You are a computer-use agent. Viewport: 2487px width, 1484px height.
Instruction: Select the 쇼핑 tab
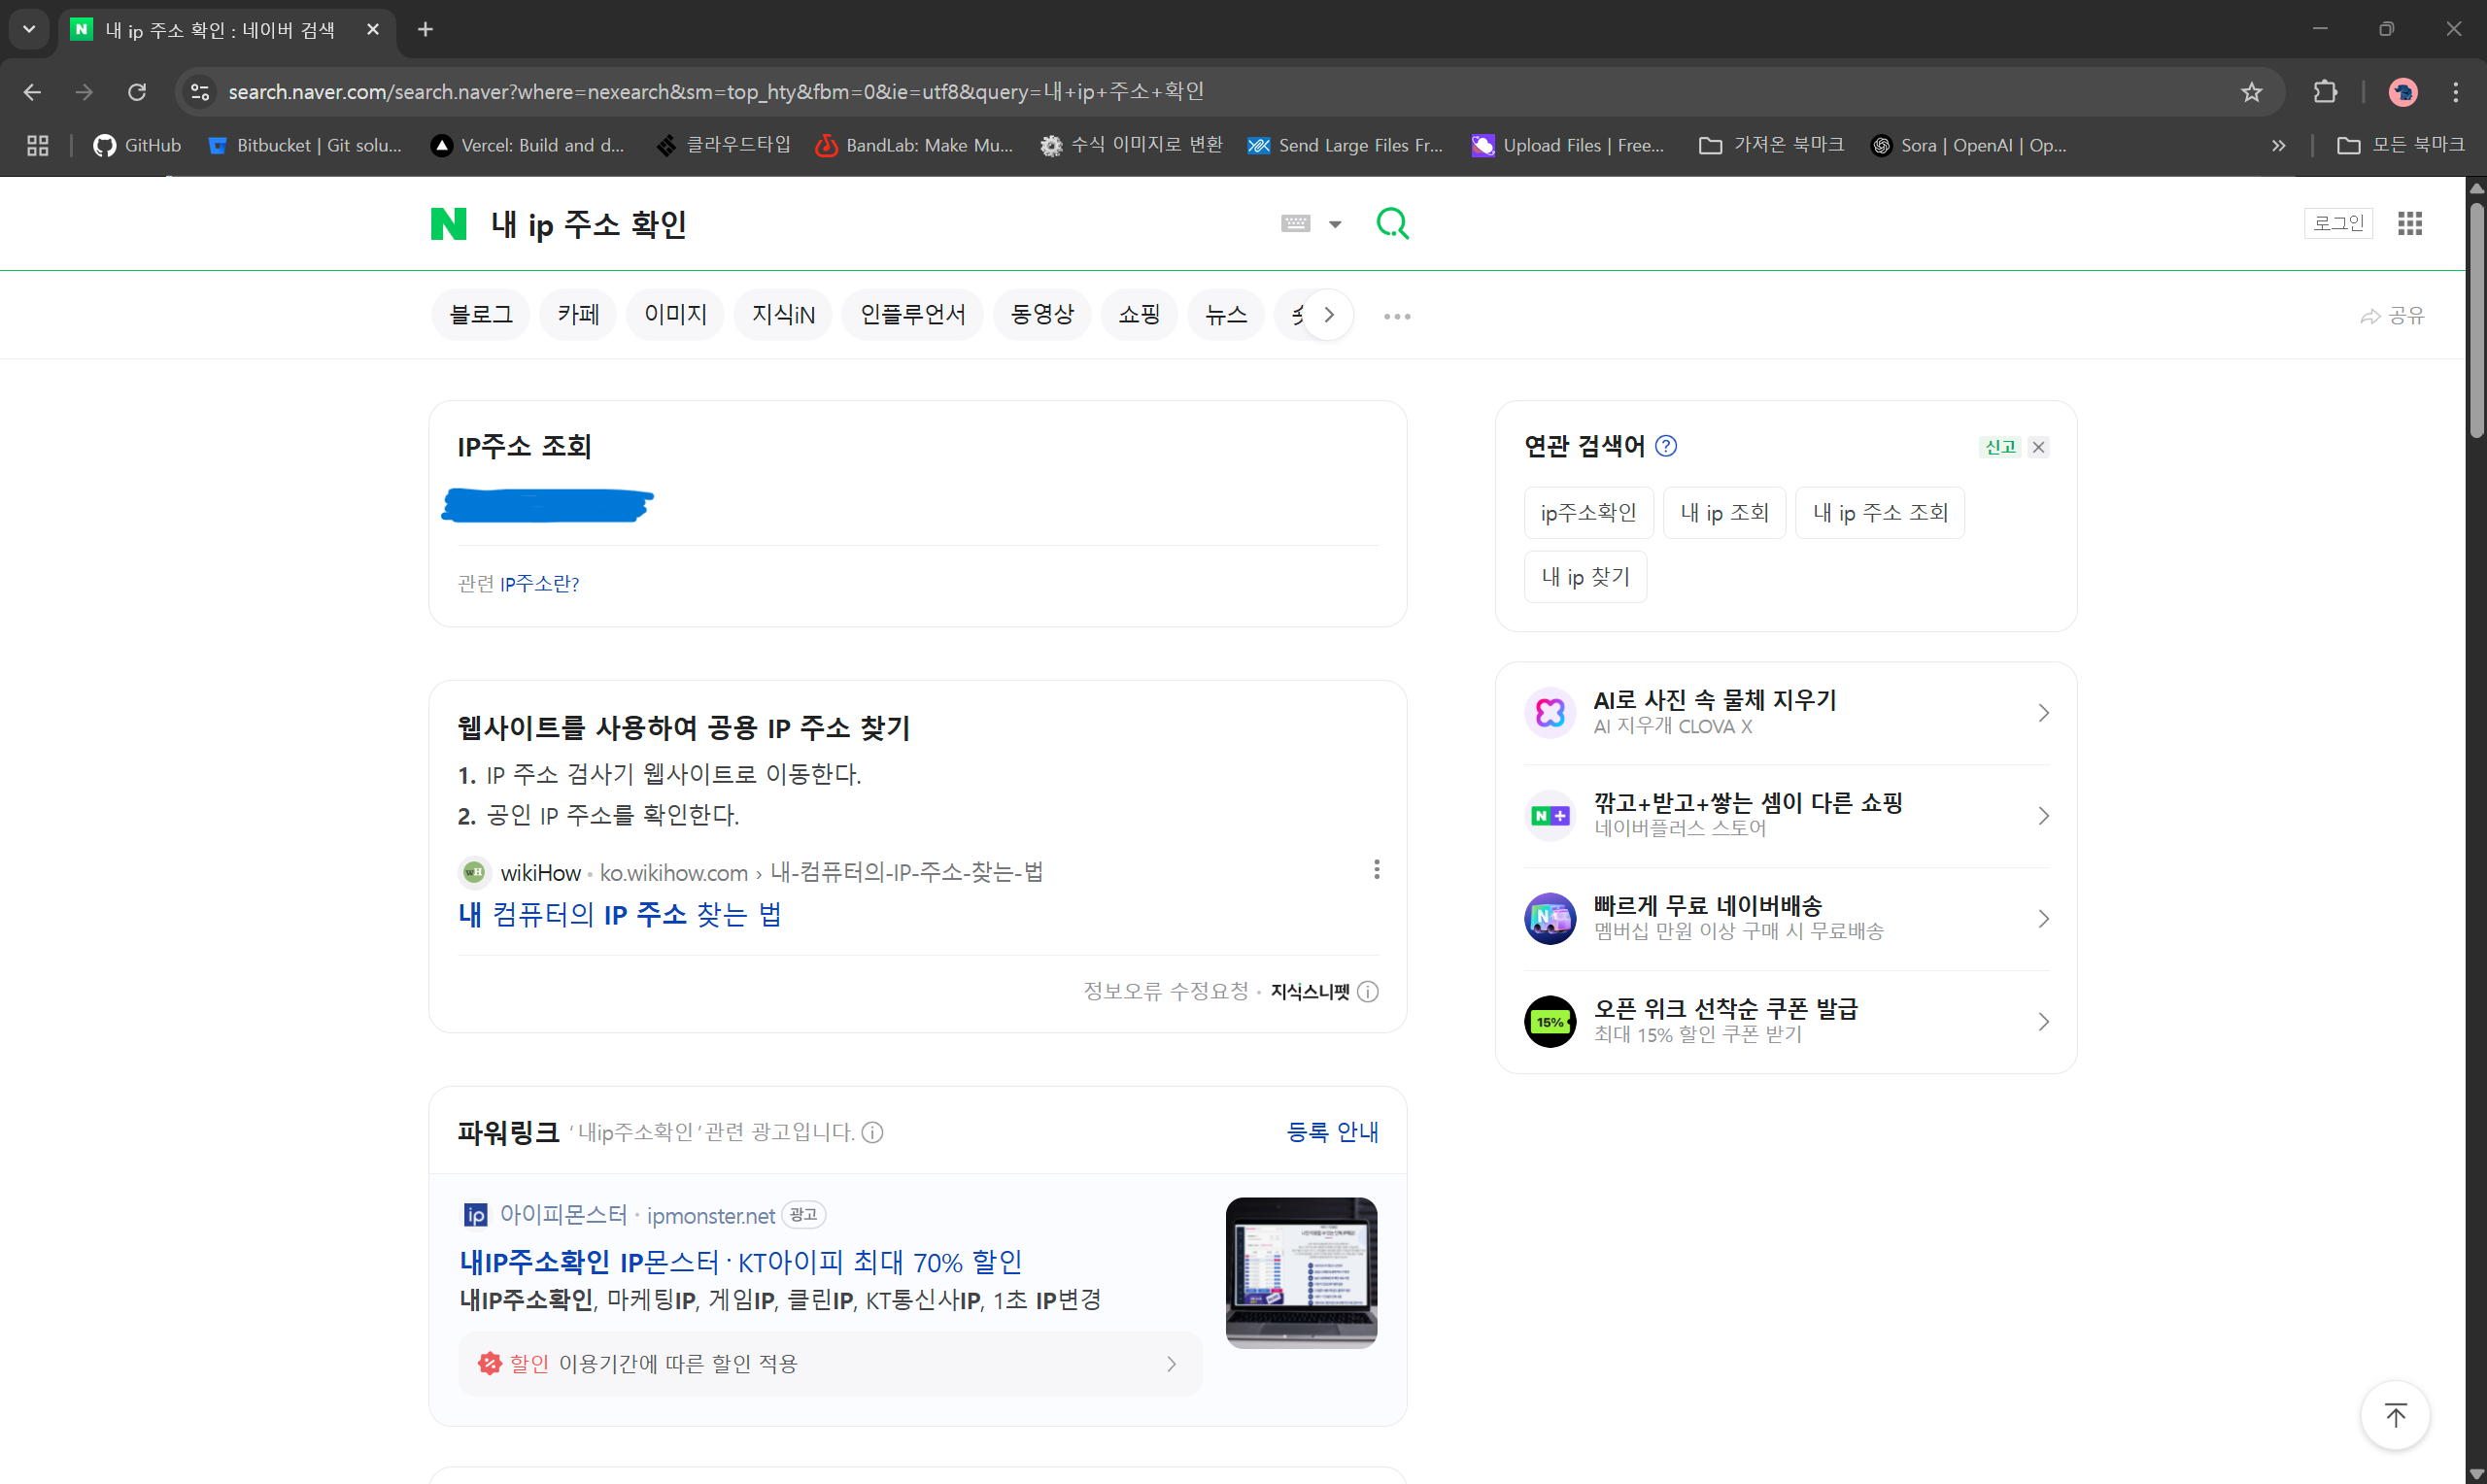[x=1139, y=315]
